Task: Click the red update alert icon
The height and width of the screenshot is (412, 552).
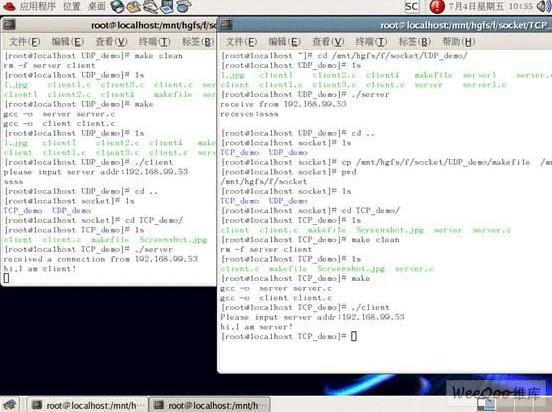Action: (x=437, y=6)
